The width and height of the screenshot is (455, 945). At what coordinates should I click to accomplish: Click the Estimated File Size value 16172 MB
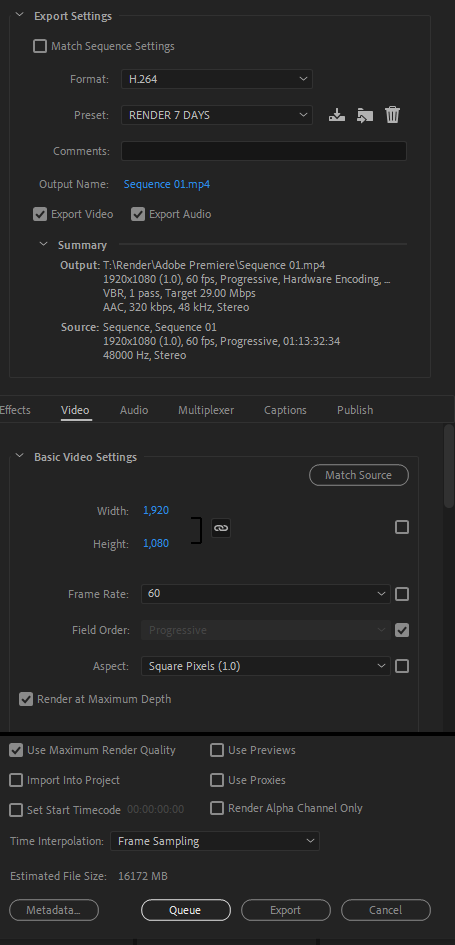tap(143, 876)
